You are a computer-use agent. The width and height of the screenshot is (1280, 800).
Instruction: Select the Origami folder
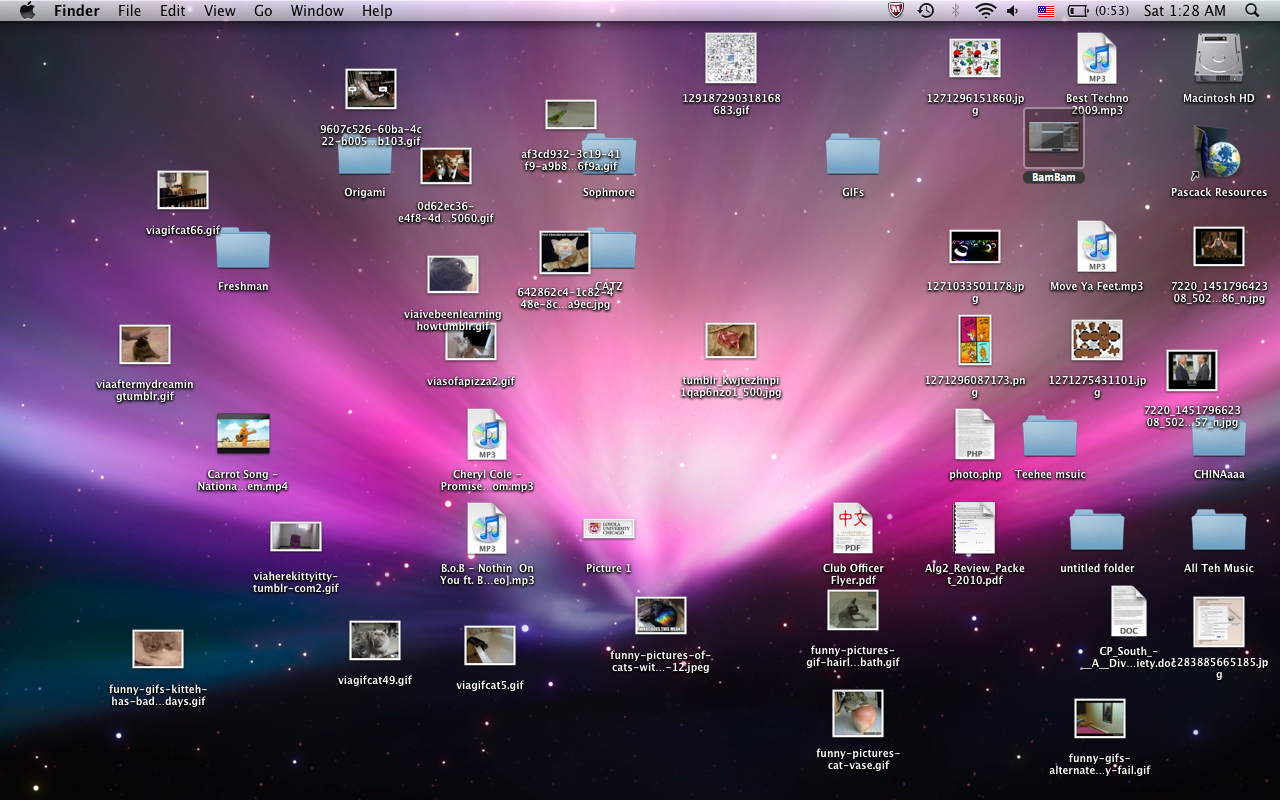[365, 160]
